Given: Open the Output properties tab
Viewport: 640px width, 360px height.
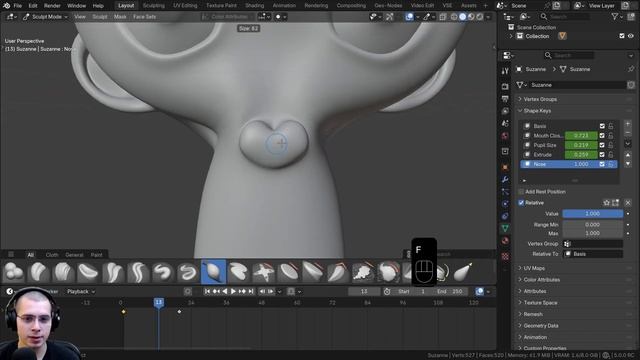Looking at the screenshot, I should (x=505, y=99).
